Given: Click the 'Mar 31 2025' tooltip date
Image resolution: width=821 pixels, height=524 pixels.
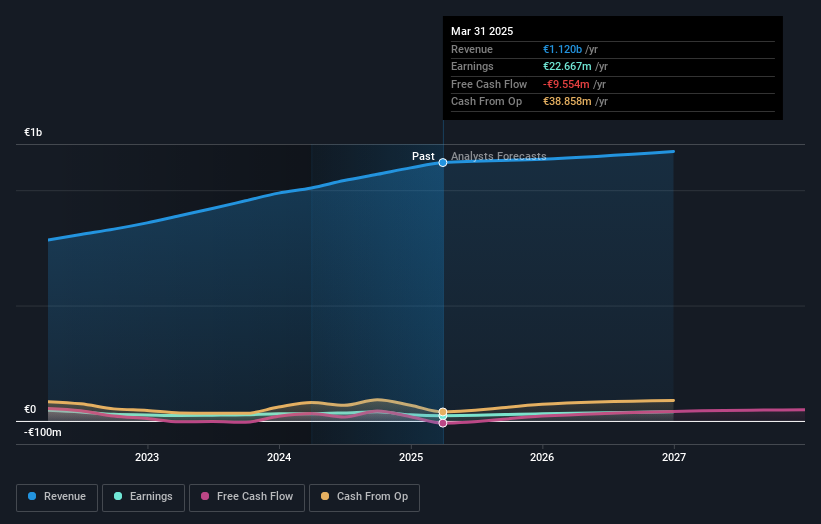Looking at the screenshot, I should click(x=482, y=31).
